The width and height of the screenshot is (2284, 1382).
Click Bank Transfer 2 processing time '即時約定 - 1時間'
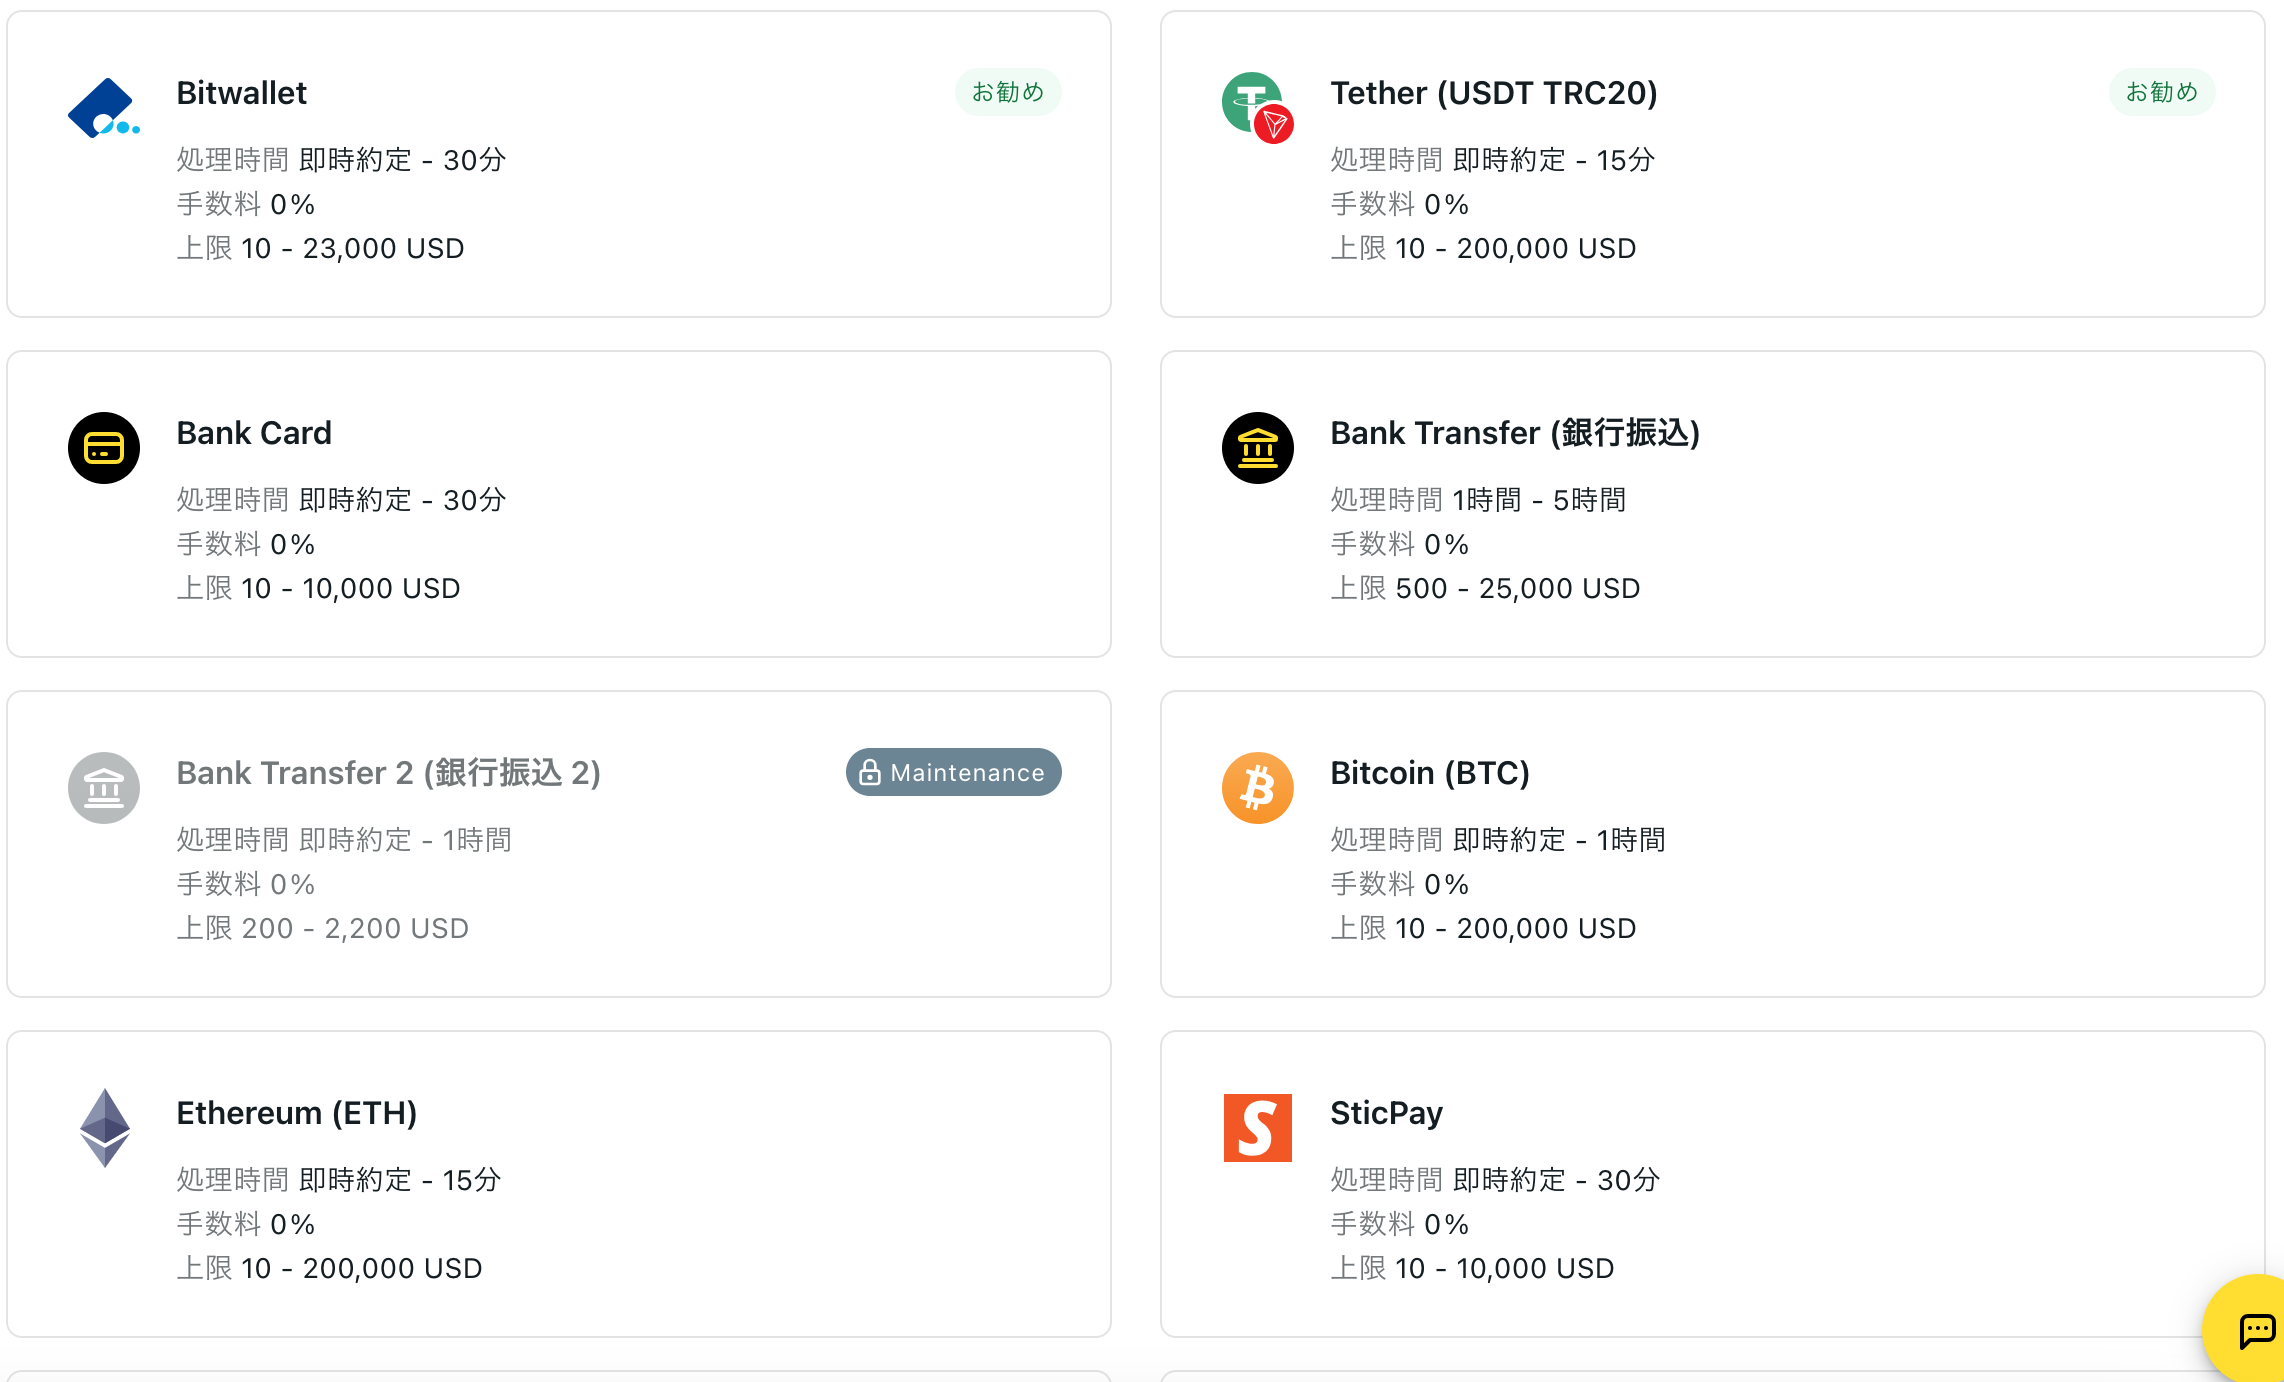pyautogui.click(x=406, y=840)
